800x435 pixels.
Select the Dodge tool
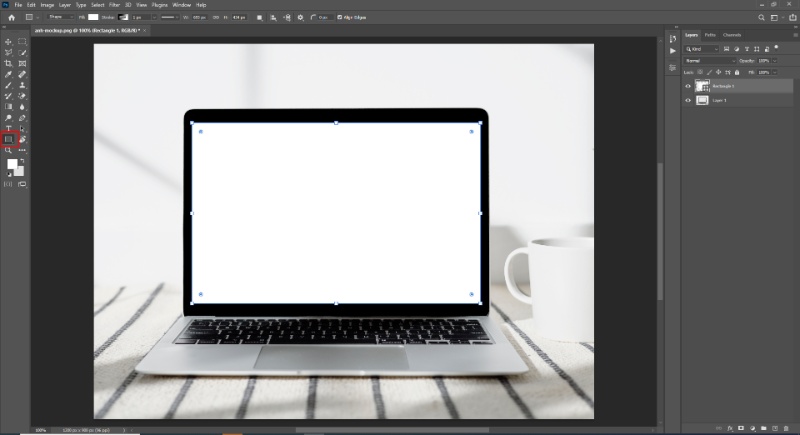tap(8, 118)
